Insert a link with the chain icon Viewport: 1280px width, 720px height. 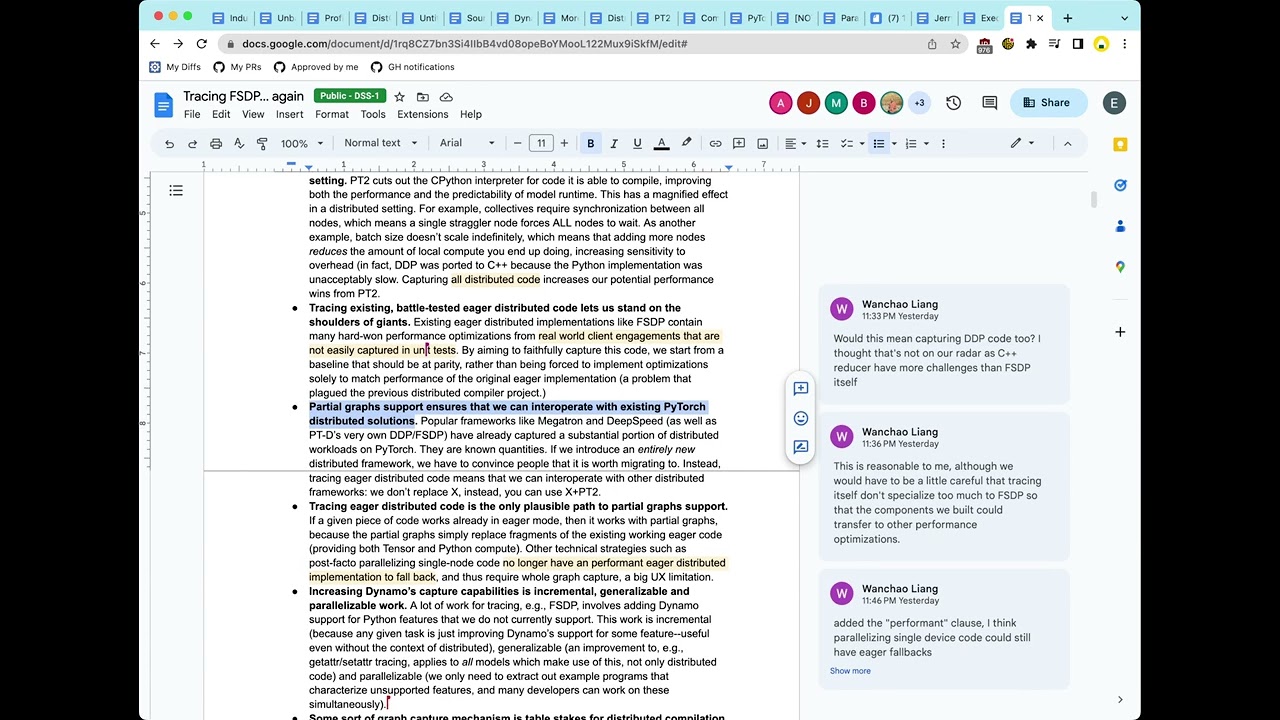click(715, 143)
